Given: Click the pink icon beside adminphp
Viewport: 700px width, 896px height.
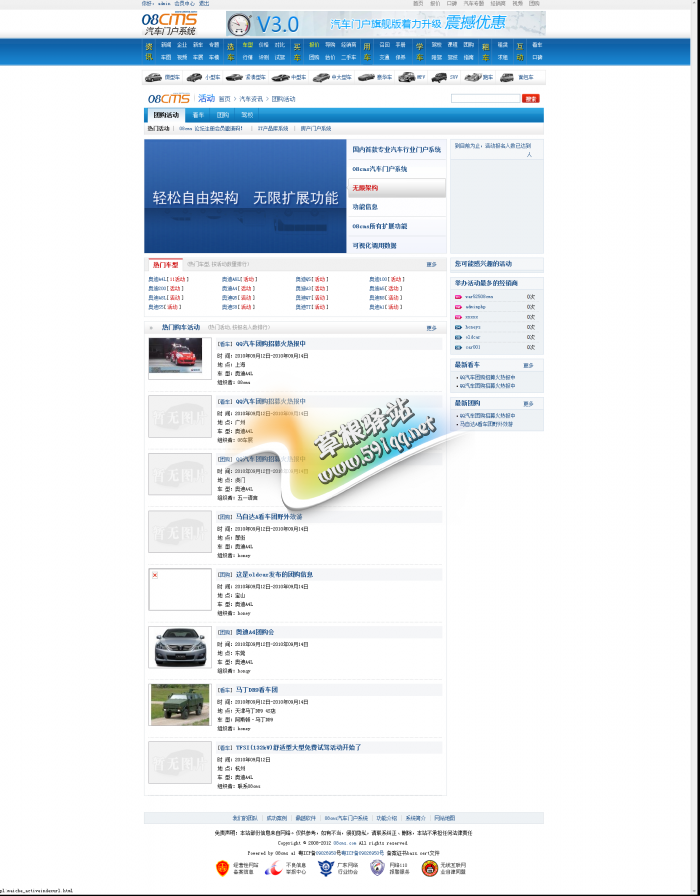Looking at the screenshot, I should pyautogui.click(x=458, y=307).
